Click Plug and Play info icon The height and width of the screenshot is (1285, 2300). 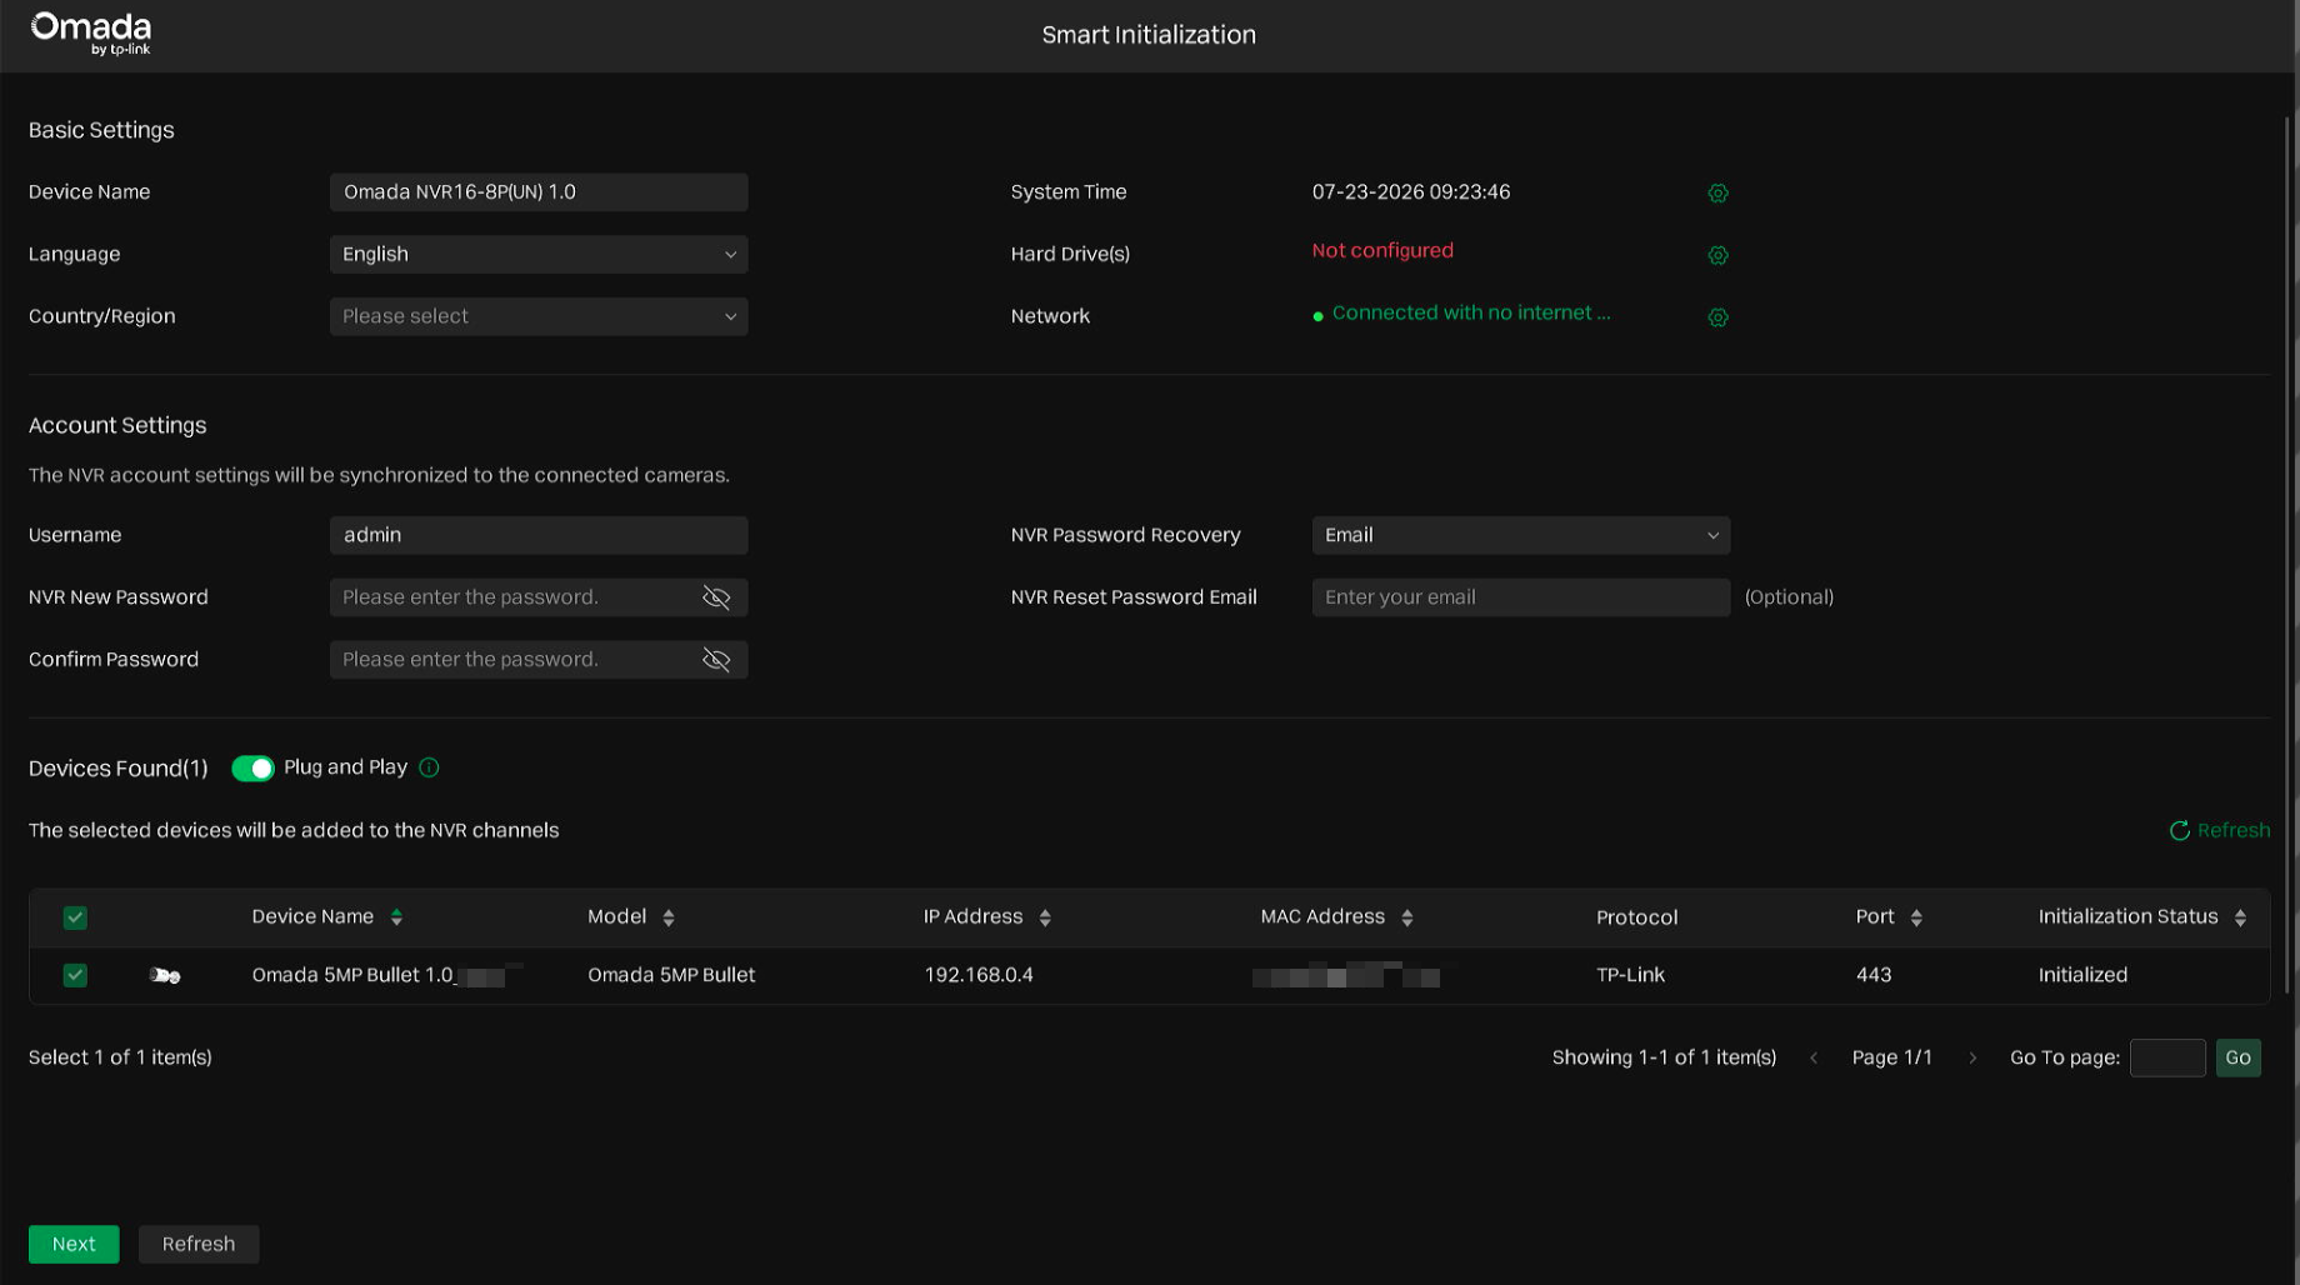(x=429, y=767)
